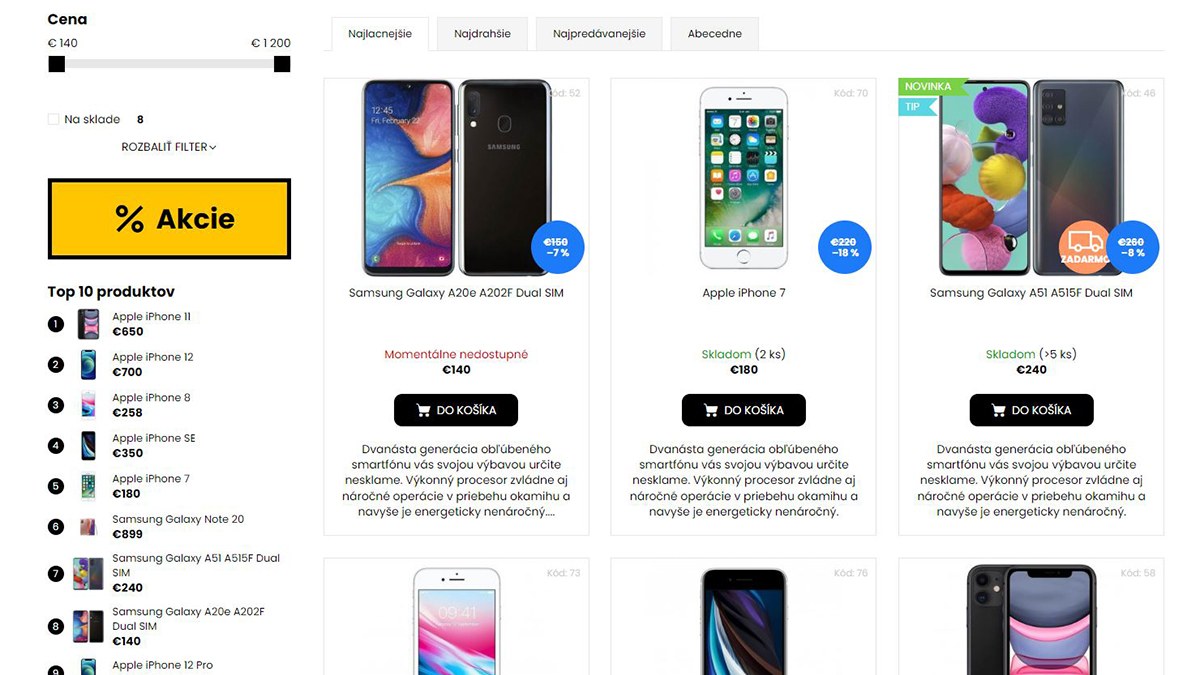Add Samsung Galaxy A51 to cart
Image resolution: width=1200 pixels, height=675 pixels.
pyautogui.click(x=1031, y=410)
